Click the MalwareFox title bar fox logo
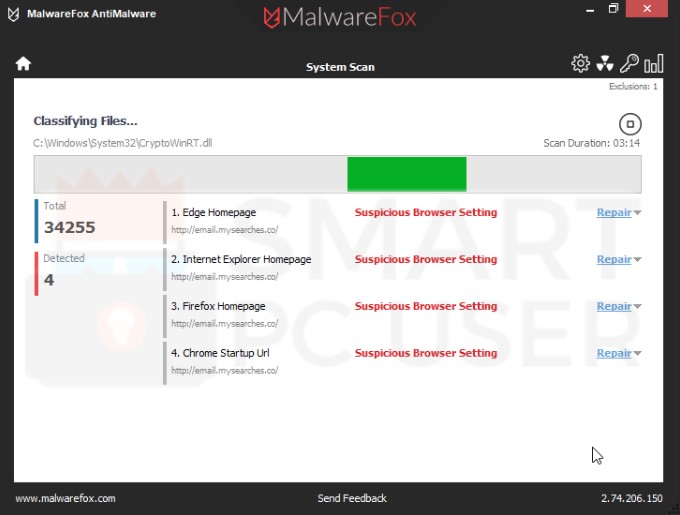This screenshot has height=515, width=680. pyautogui.click(x=13, y=14)
